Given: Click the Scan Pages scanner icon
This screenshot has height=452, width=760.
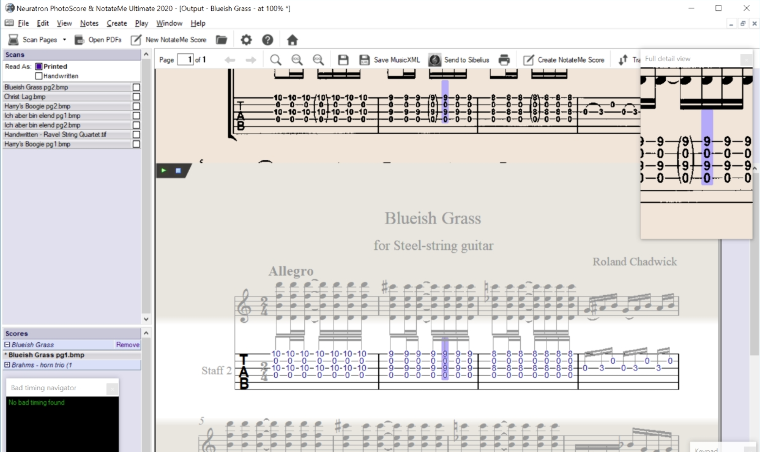Looking at the screenshot, I should pyautogui.click(x=14, y=40).
